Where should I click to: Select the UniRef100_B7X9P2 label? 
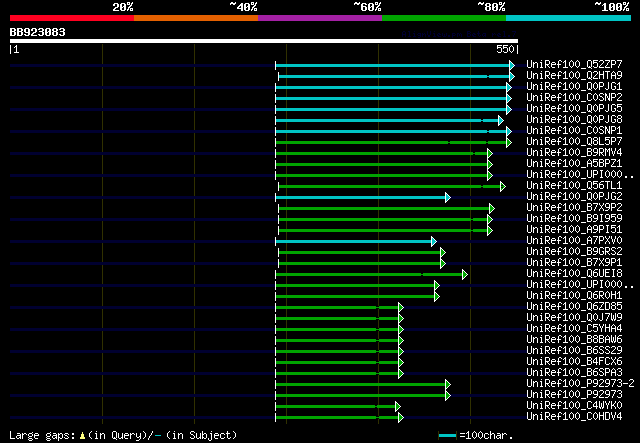(574, 208)
